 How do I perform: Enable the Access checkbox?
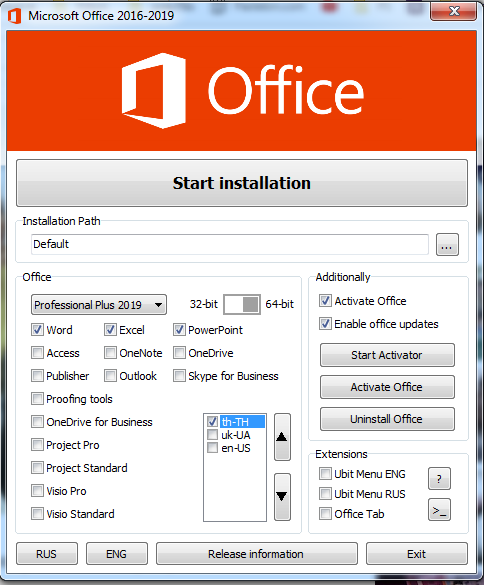tap(37, 353)
